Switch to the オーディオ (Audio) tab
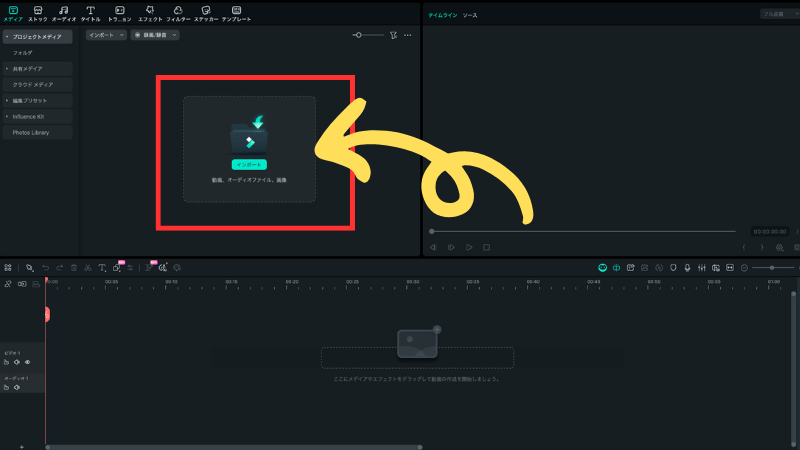Viewport: 800px width, 450px height. pos(64,14)
